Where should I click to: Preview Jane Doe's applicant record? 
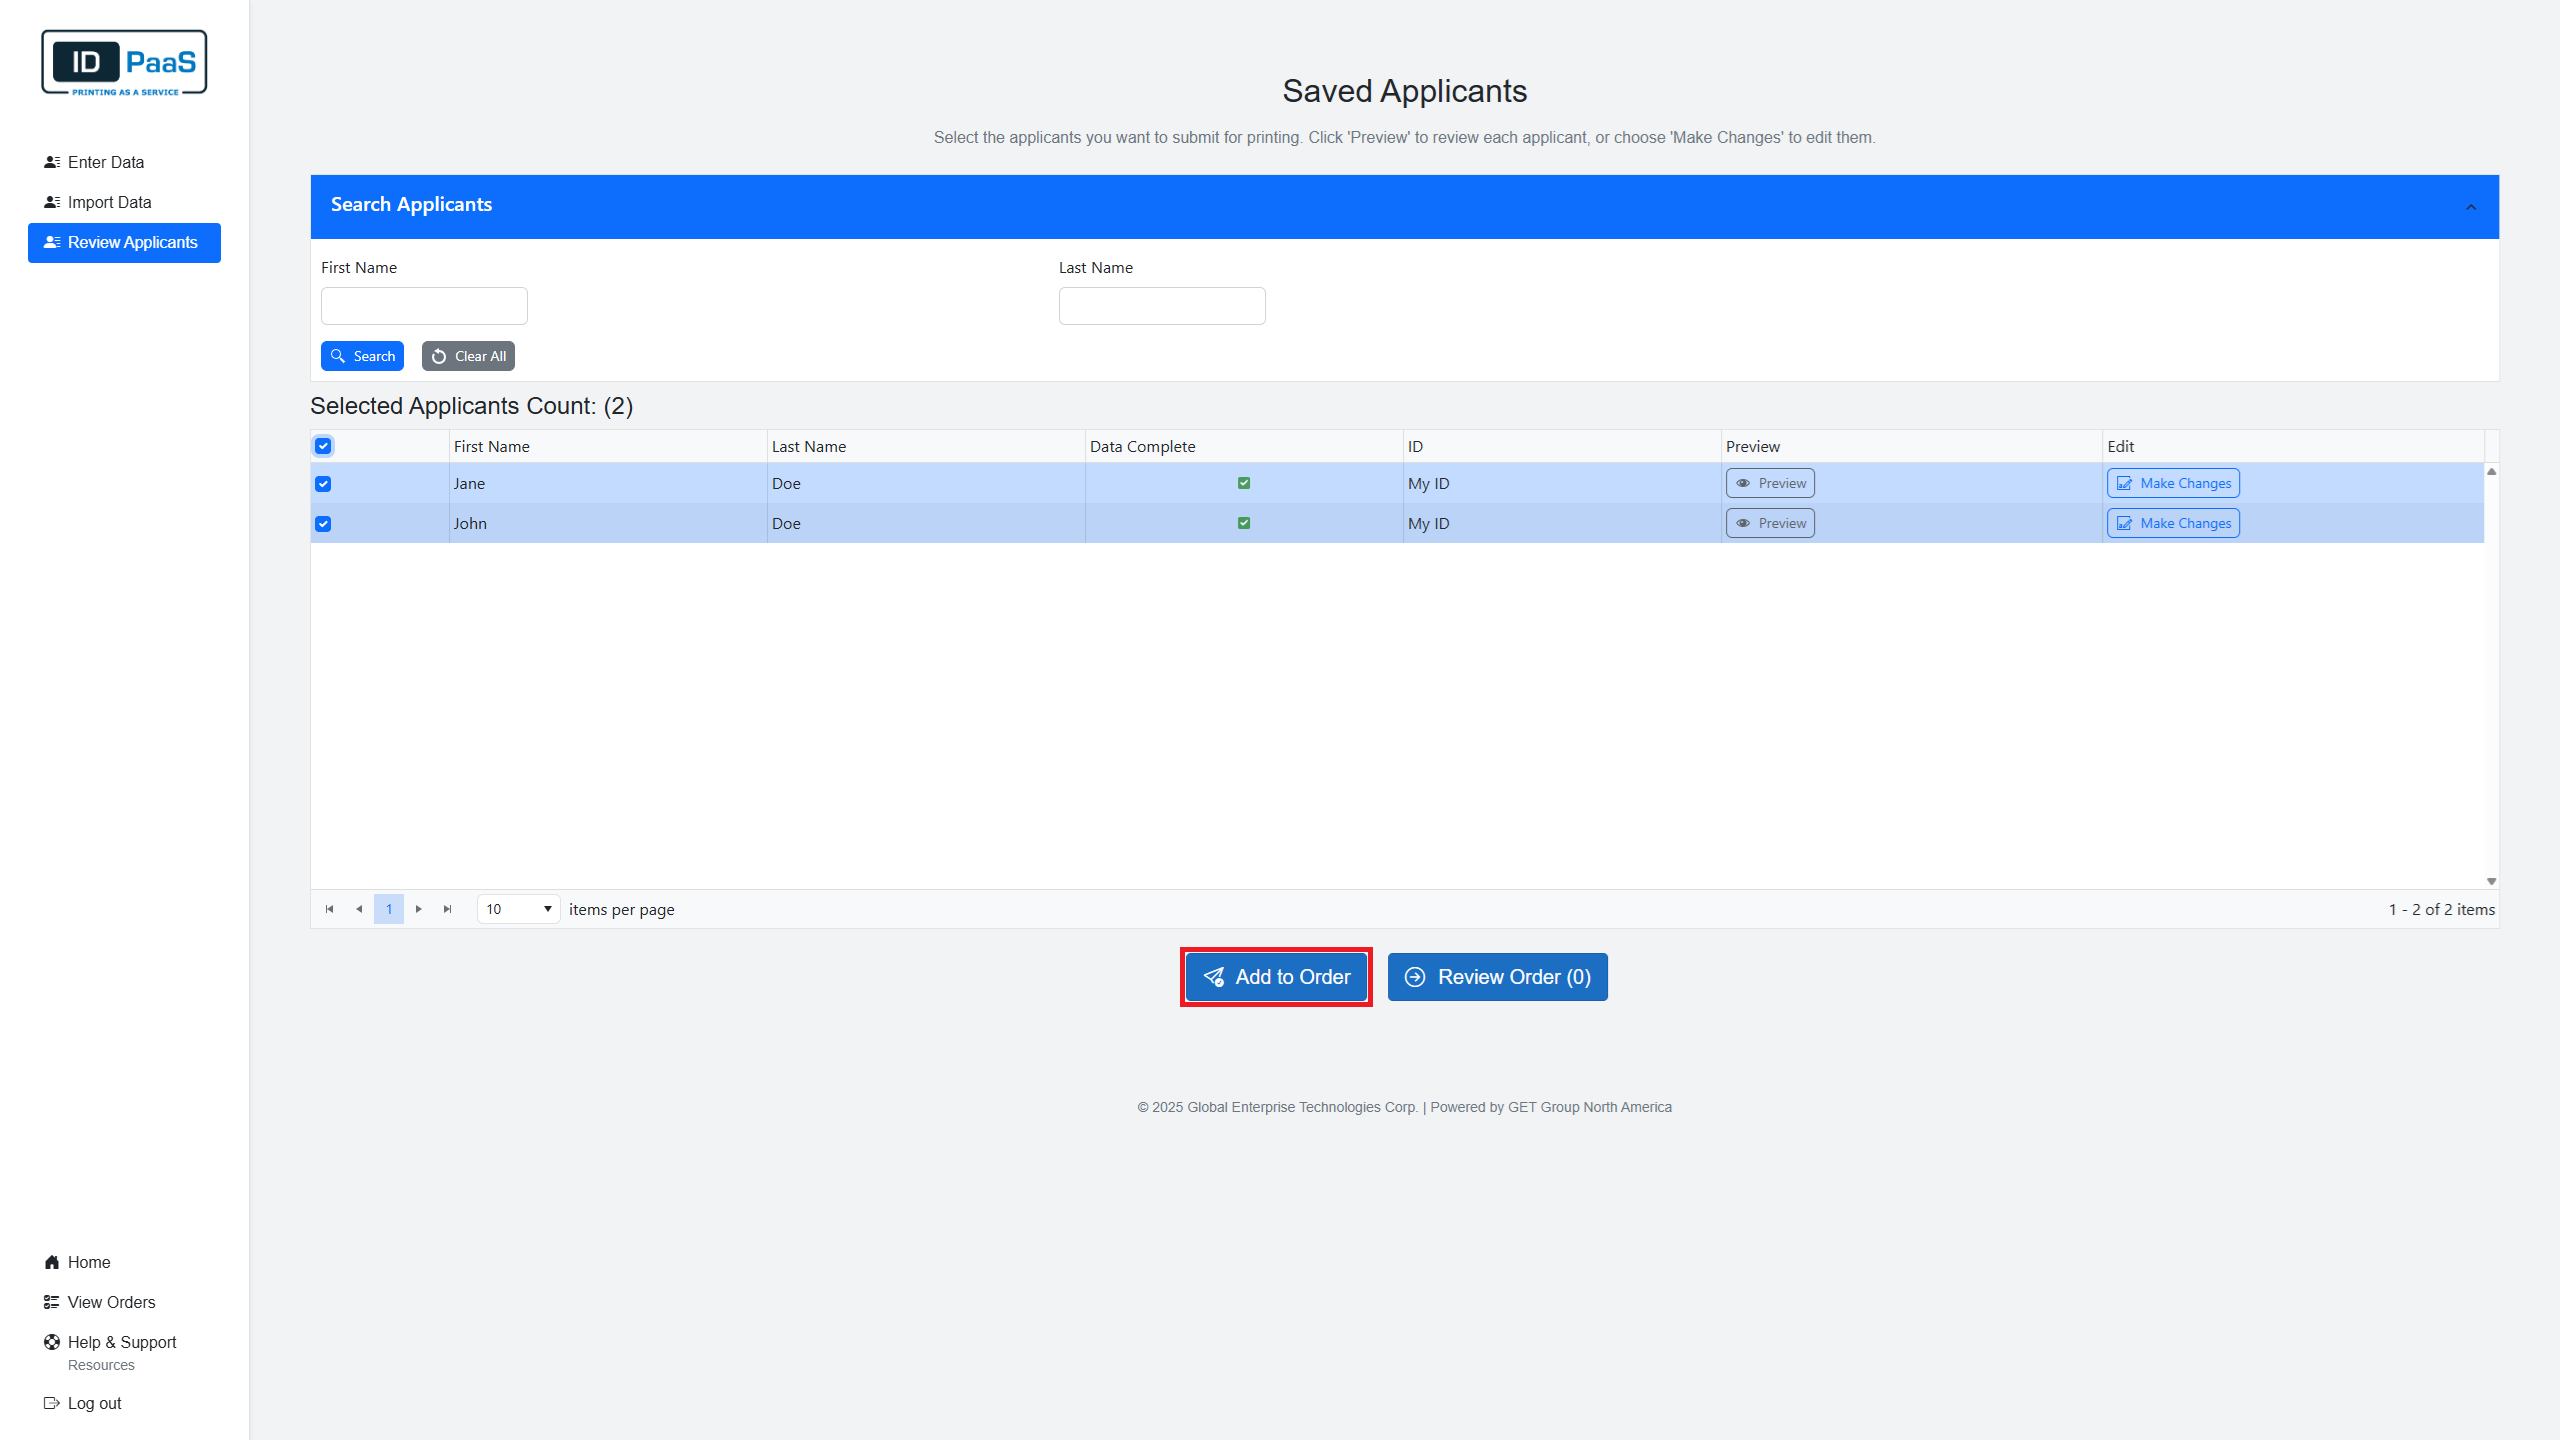(1770, 483)
